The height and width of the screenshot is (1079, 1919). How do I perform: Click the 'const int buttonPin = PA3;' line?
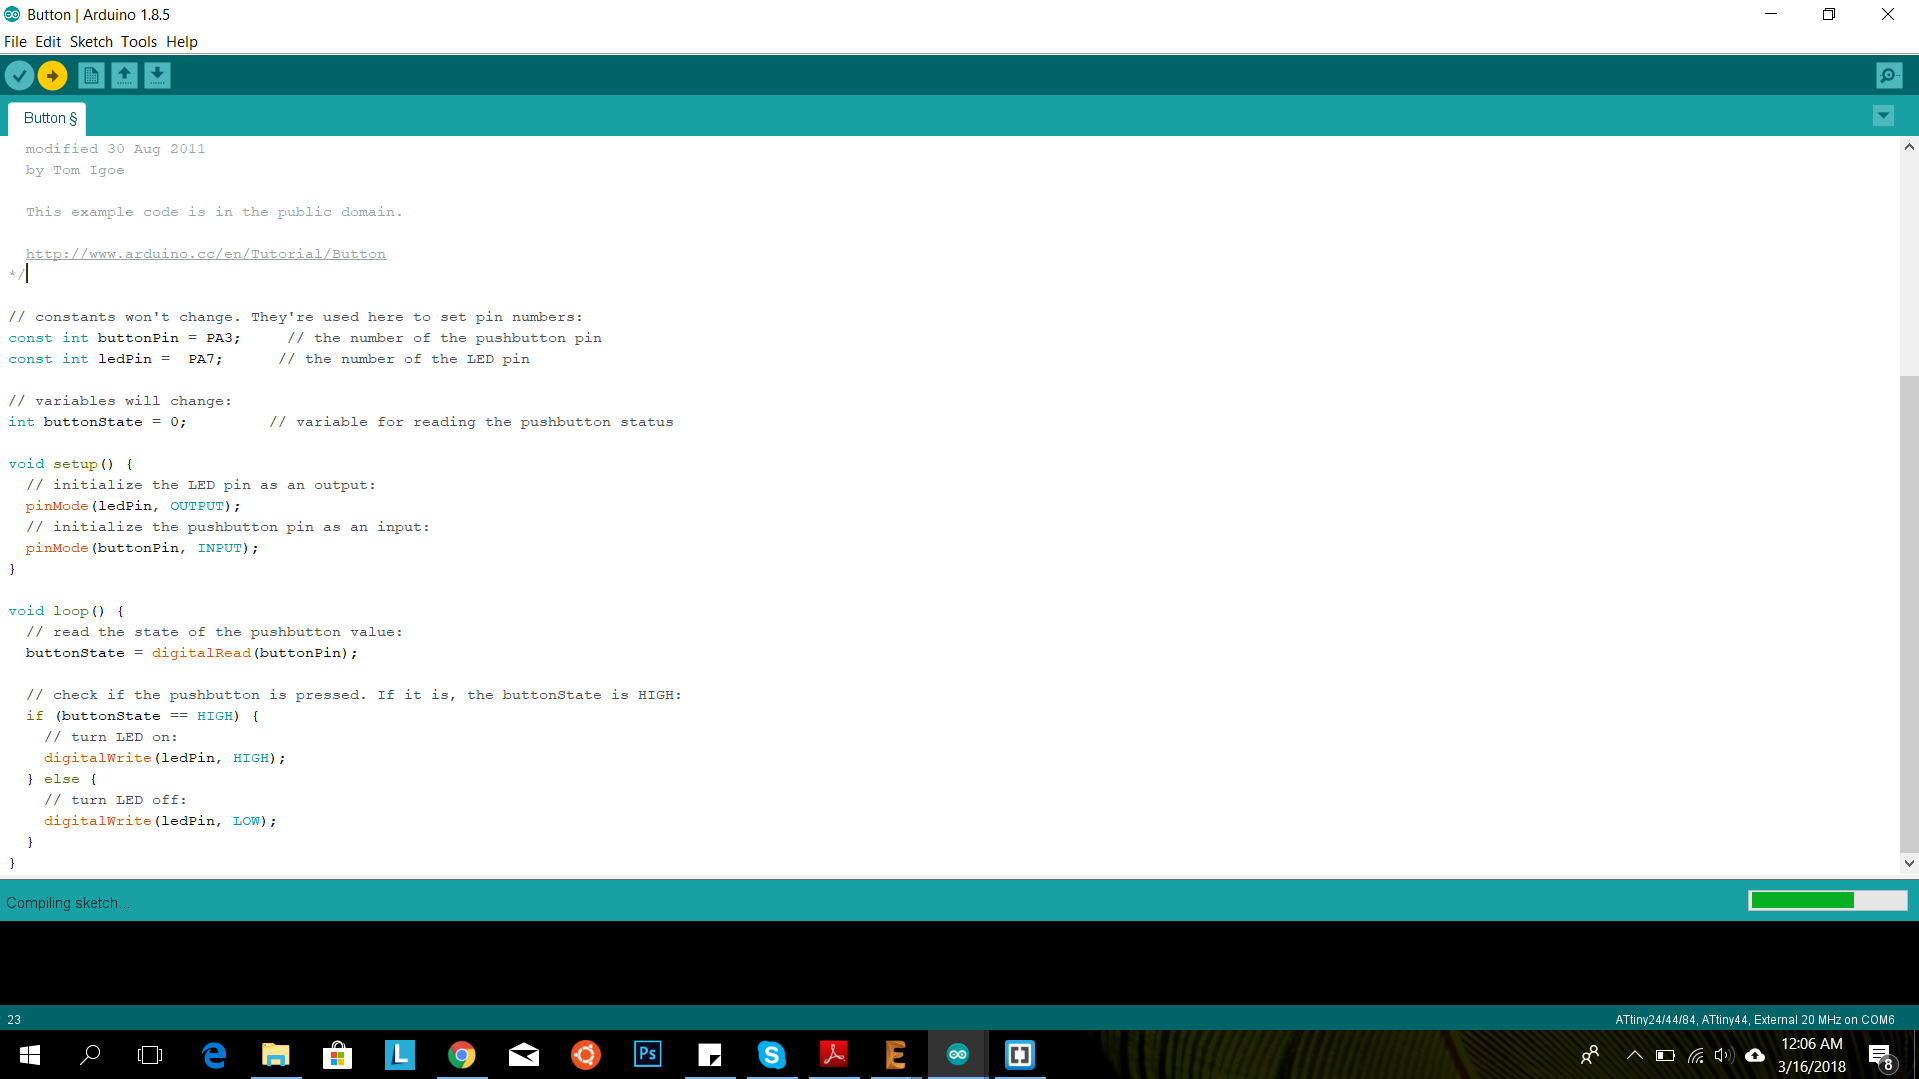pos(125,338)
